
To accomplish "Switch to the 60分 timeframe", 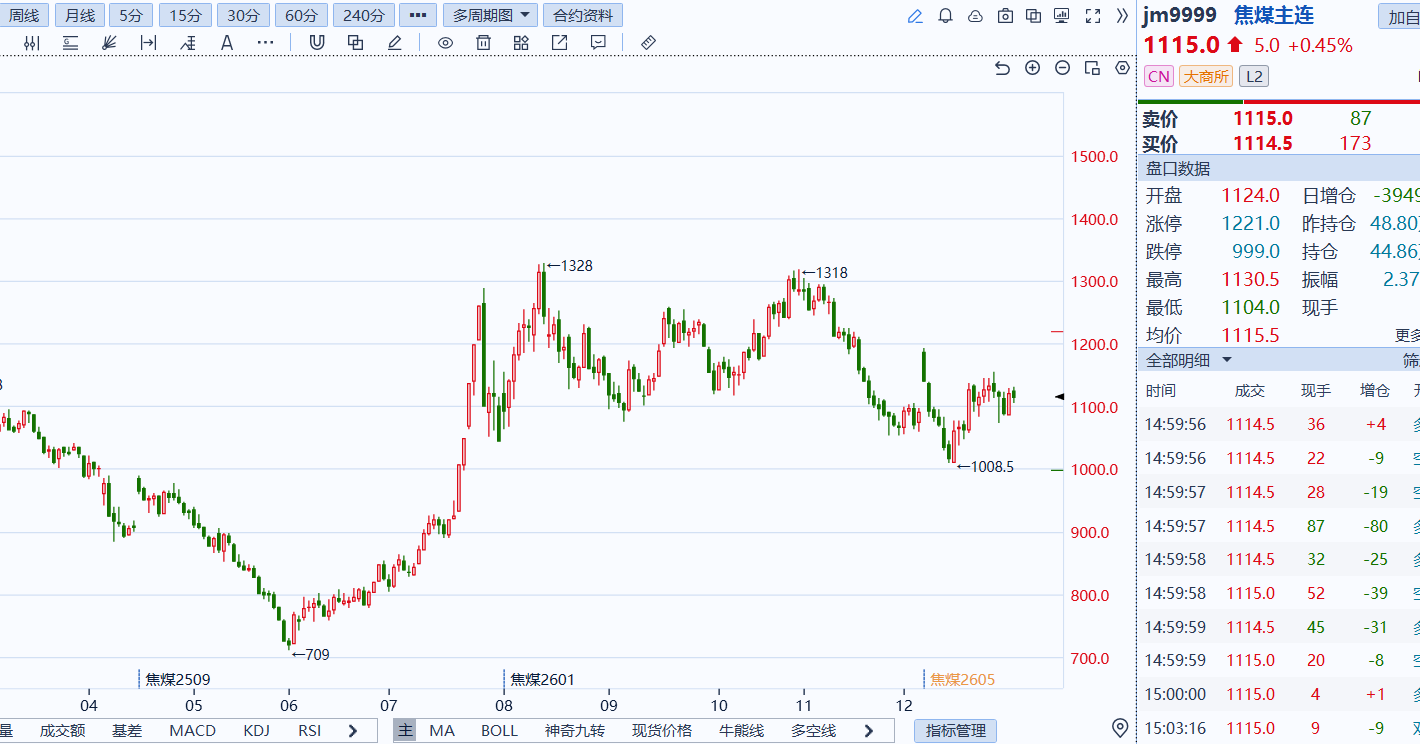I will point(301,15).
